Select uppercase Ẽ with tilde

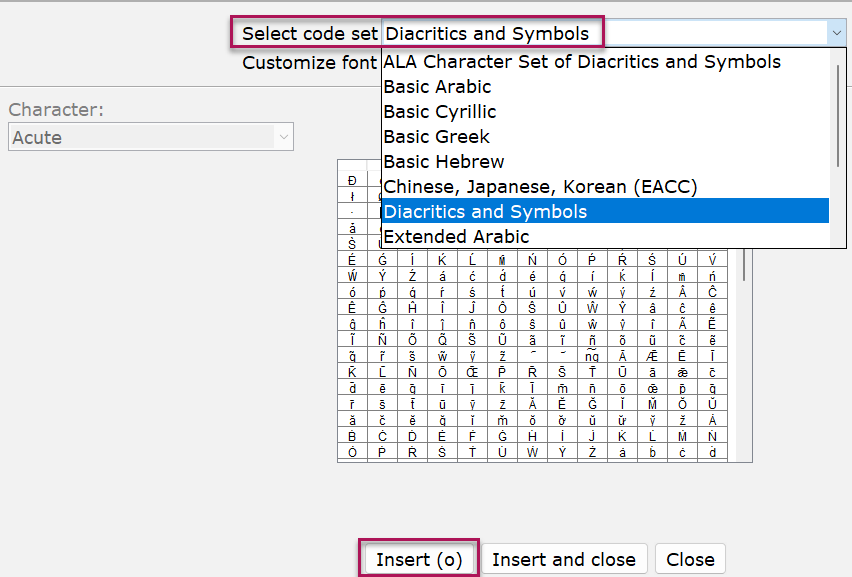[712, 324]
